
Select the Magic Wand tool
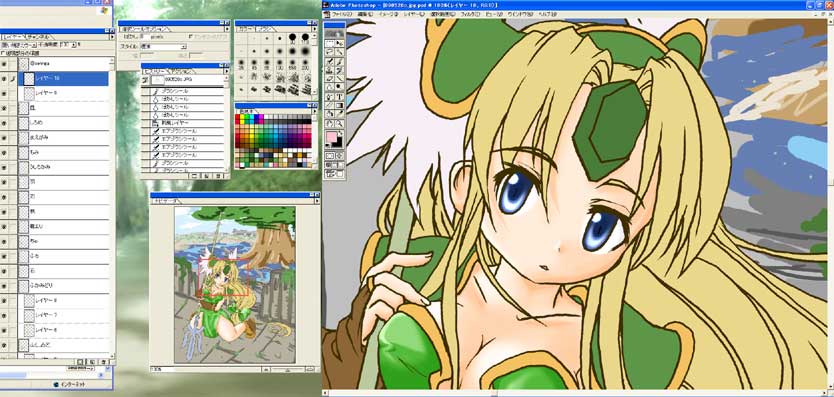click(x=340, y=51)
